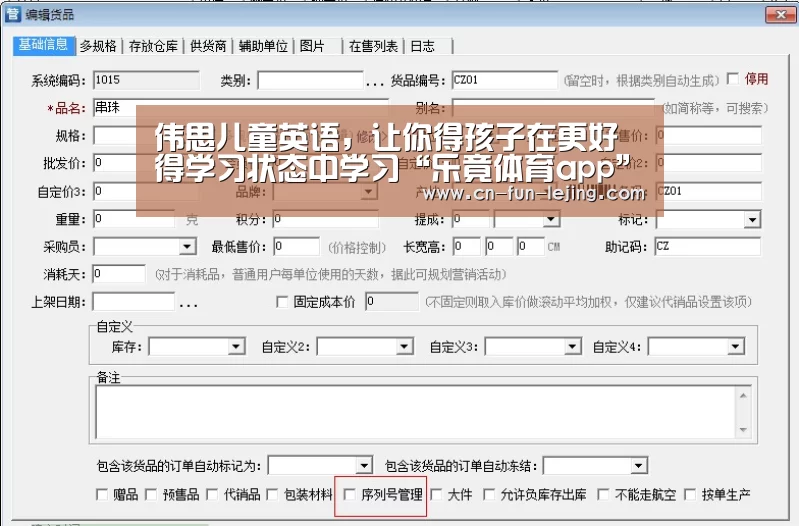The image size is (799, 526).
Task: Click the 消耗天 input field
Action: [119, 274]
